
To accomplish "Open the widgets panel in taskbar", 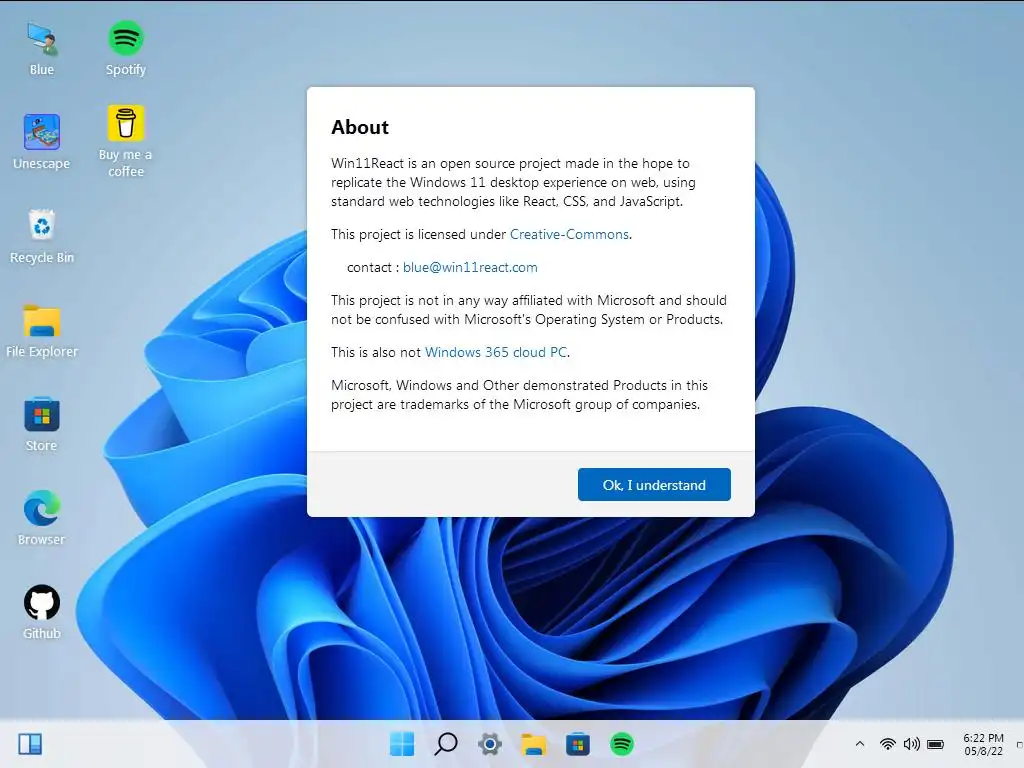I will click(30, 744).
